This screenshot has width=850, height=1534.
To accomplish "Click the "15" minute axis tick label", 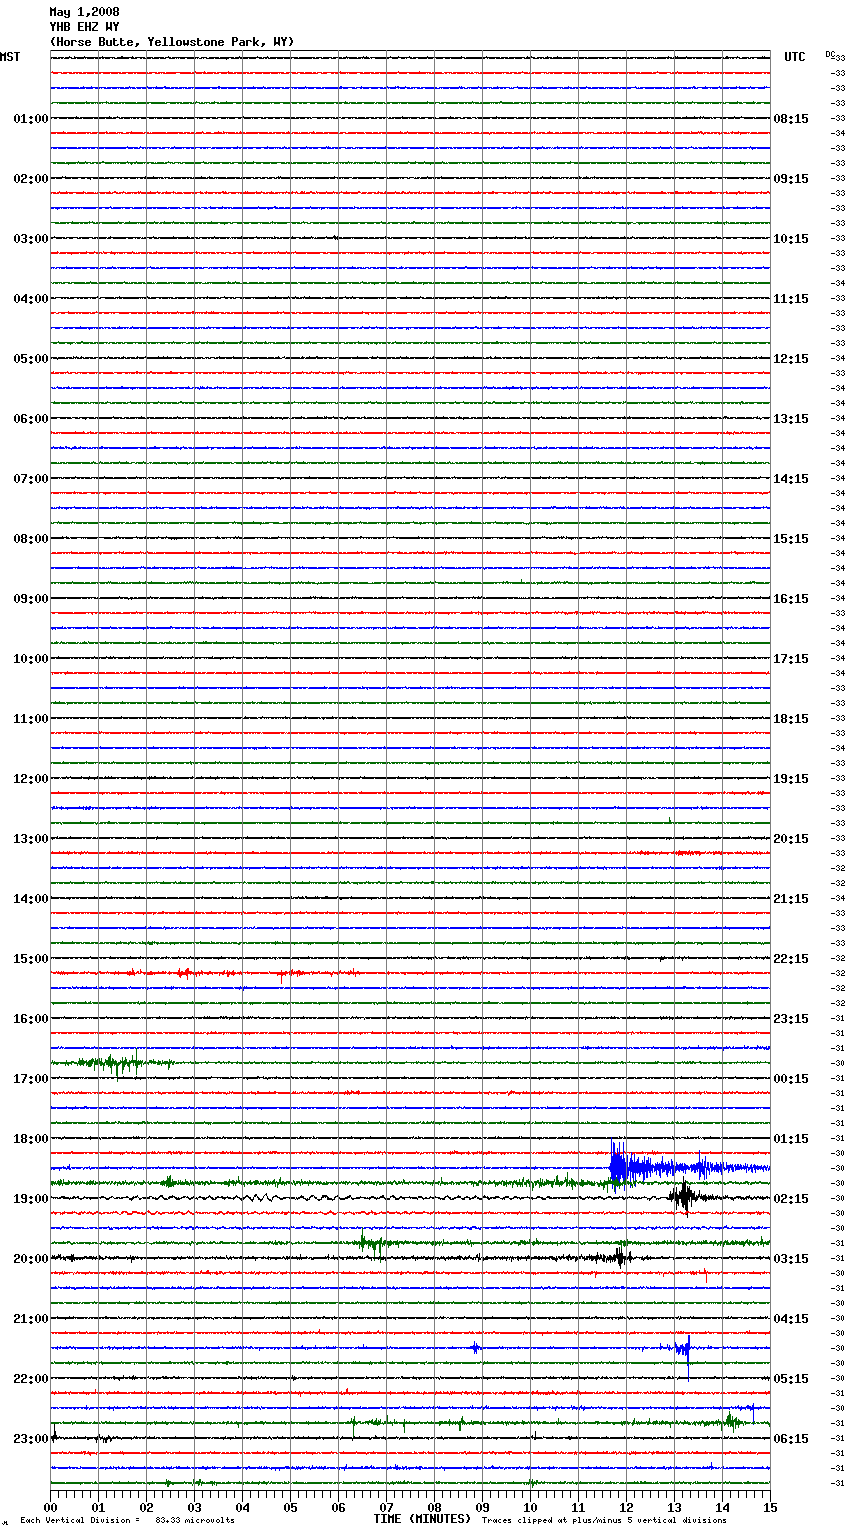I will tap(770, 1507).
